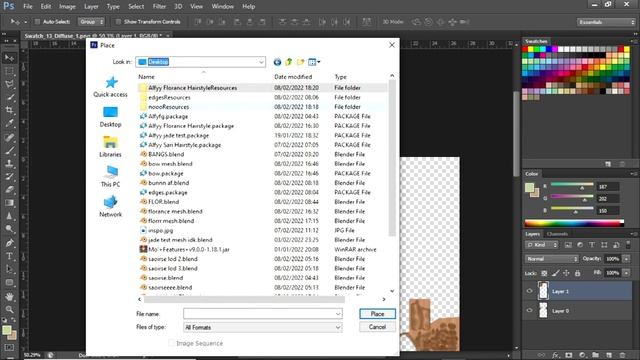Open the Layer menu
This screenshot has height=360, width=640.
pyautogui.click(x=91, y=7)
